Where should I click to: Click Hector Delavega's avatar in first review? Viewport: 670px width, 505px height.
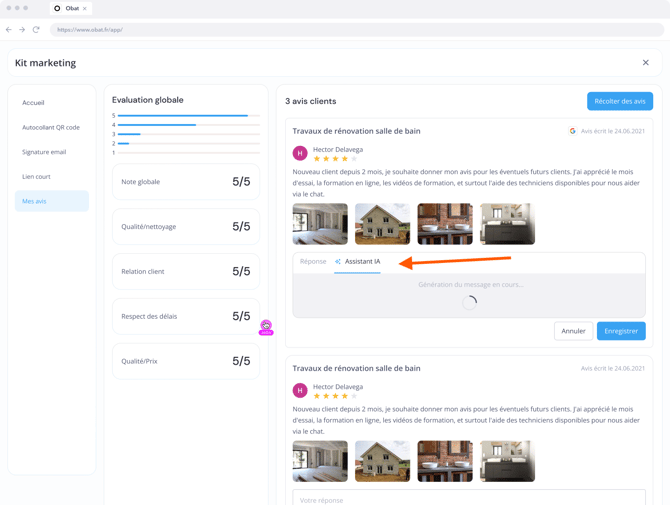300,153
